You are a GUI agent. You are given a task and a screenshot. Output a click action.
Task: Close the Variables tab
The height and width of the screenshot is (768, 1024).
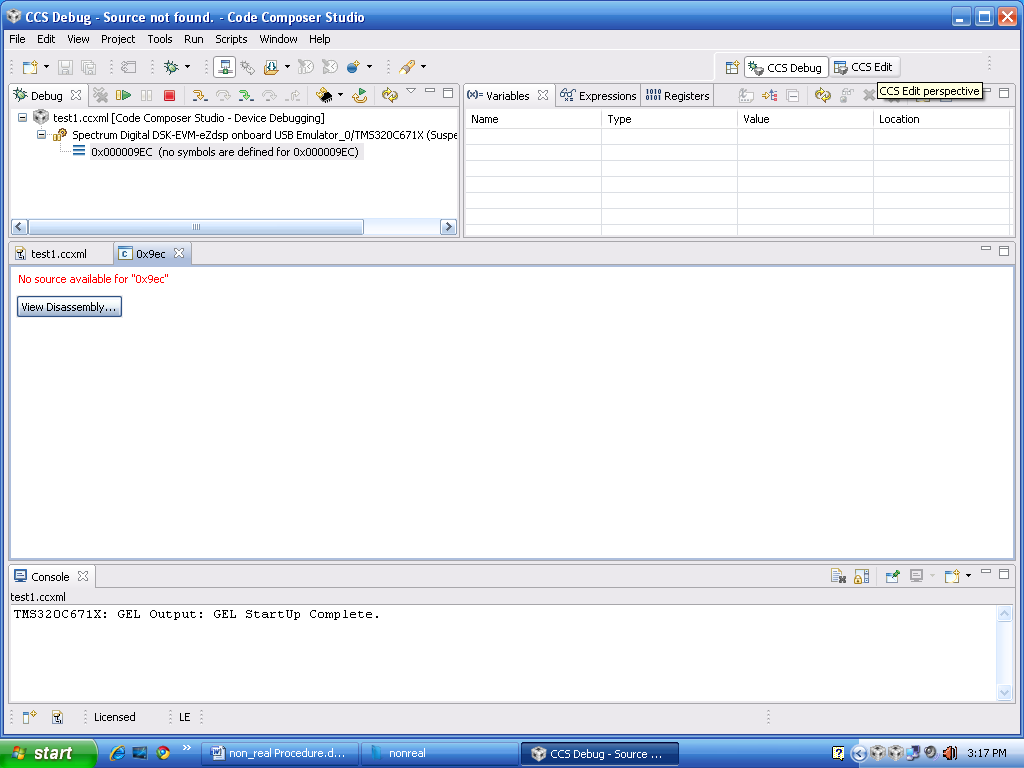pyautogui.click(x=543, y=95)
